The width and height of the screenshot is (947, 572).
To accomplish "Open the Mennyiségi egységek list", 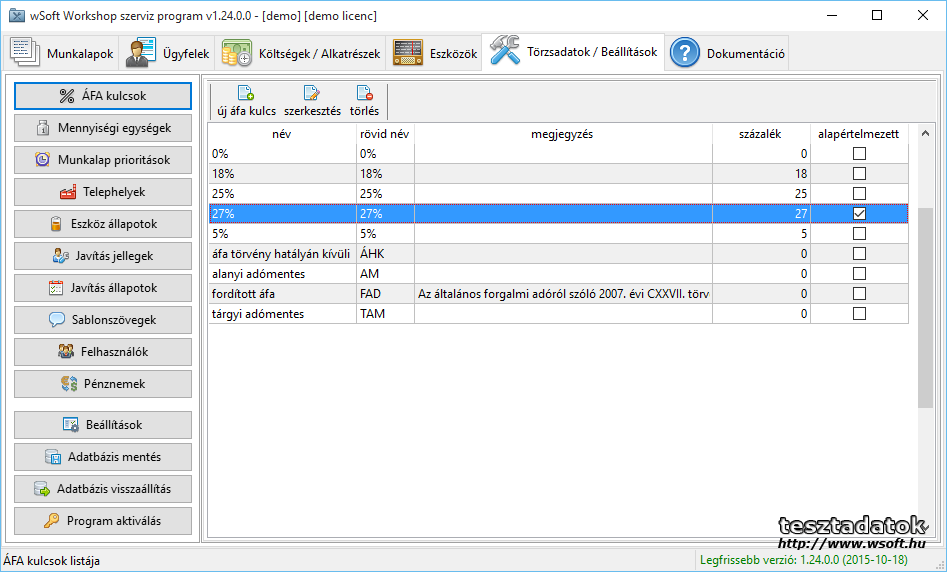I will pos(103,128).
